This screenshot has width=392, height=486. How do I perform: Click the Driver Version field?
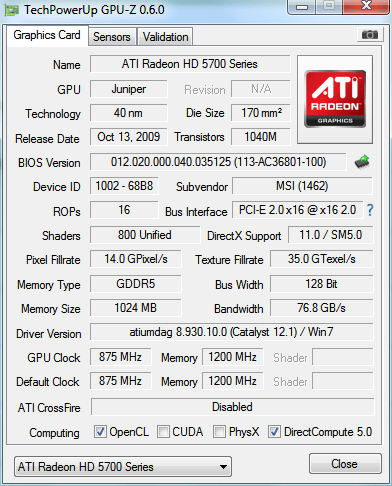[x=232, y=332]
